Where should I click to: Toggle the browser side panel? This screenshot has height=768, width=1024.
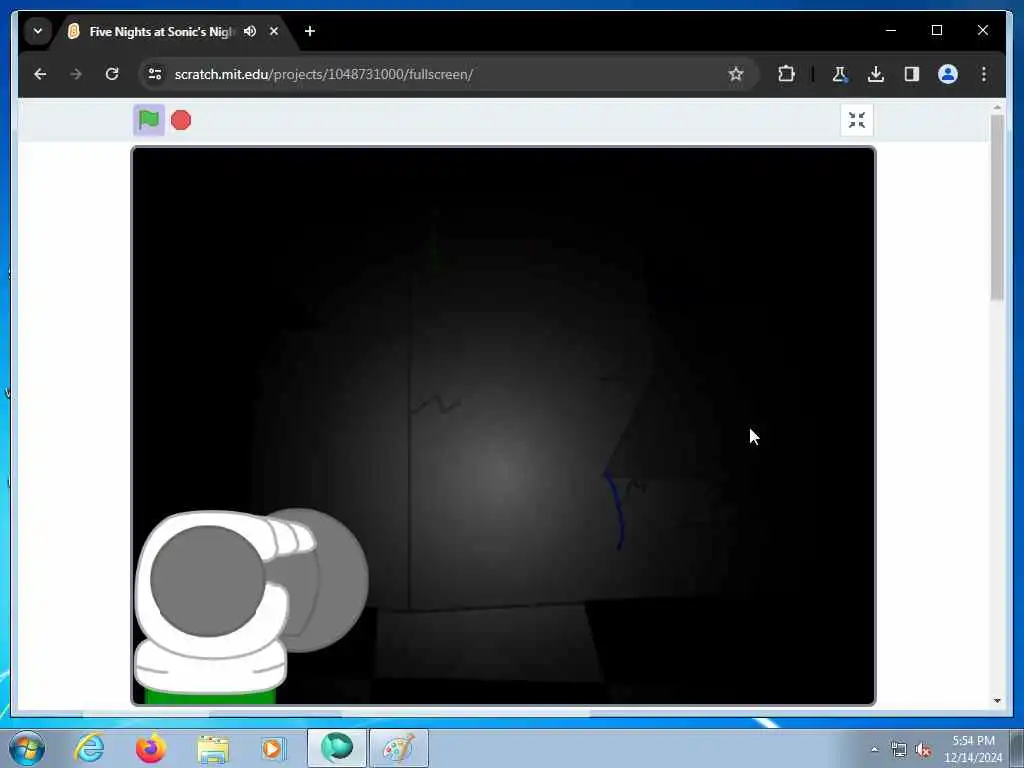tap(912, 74)
